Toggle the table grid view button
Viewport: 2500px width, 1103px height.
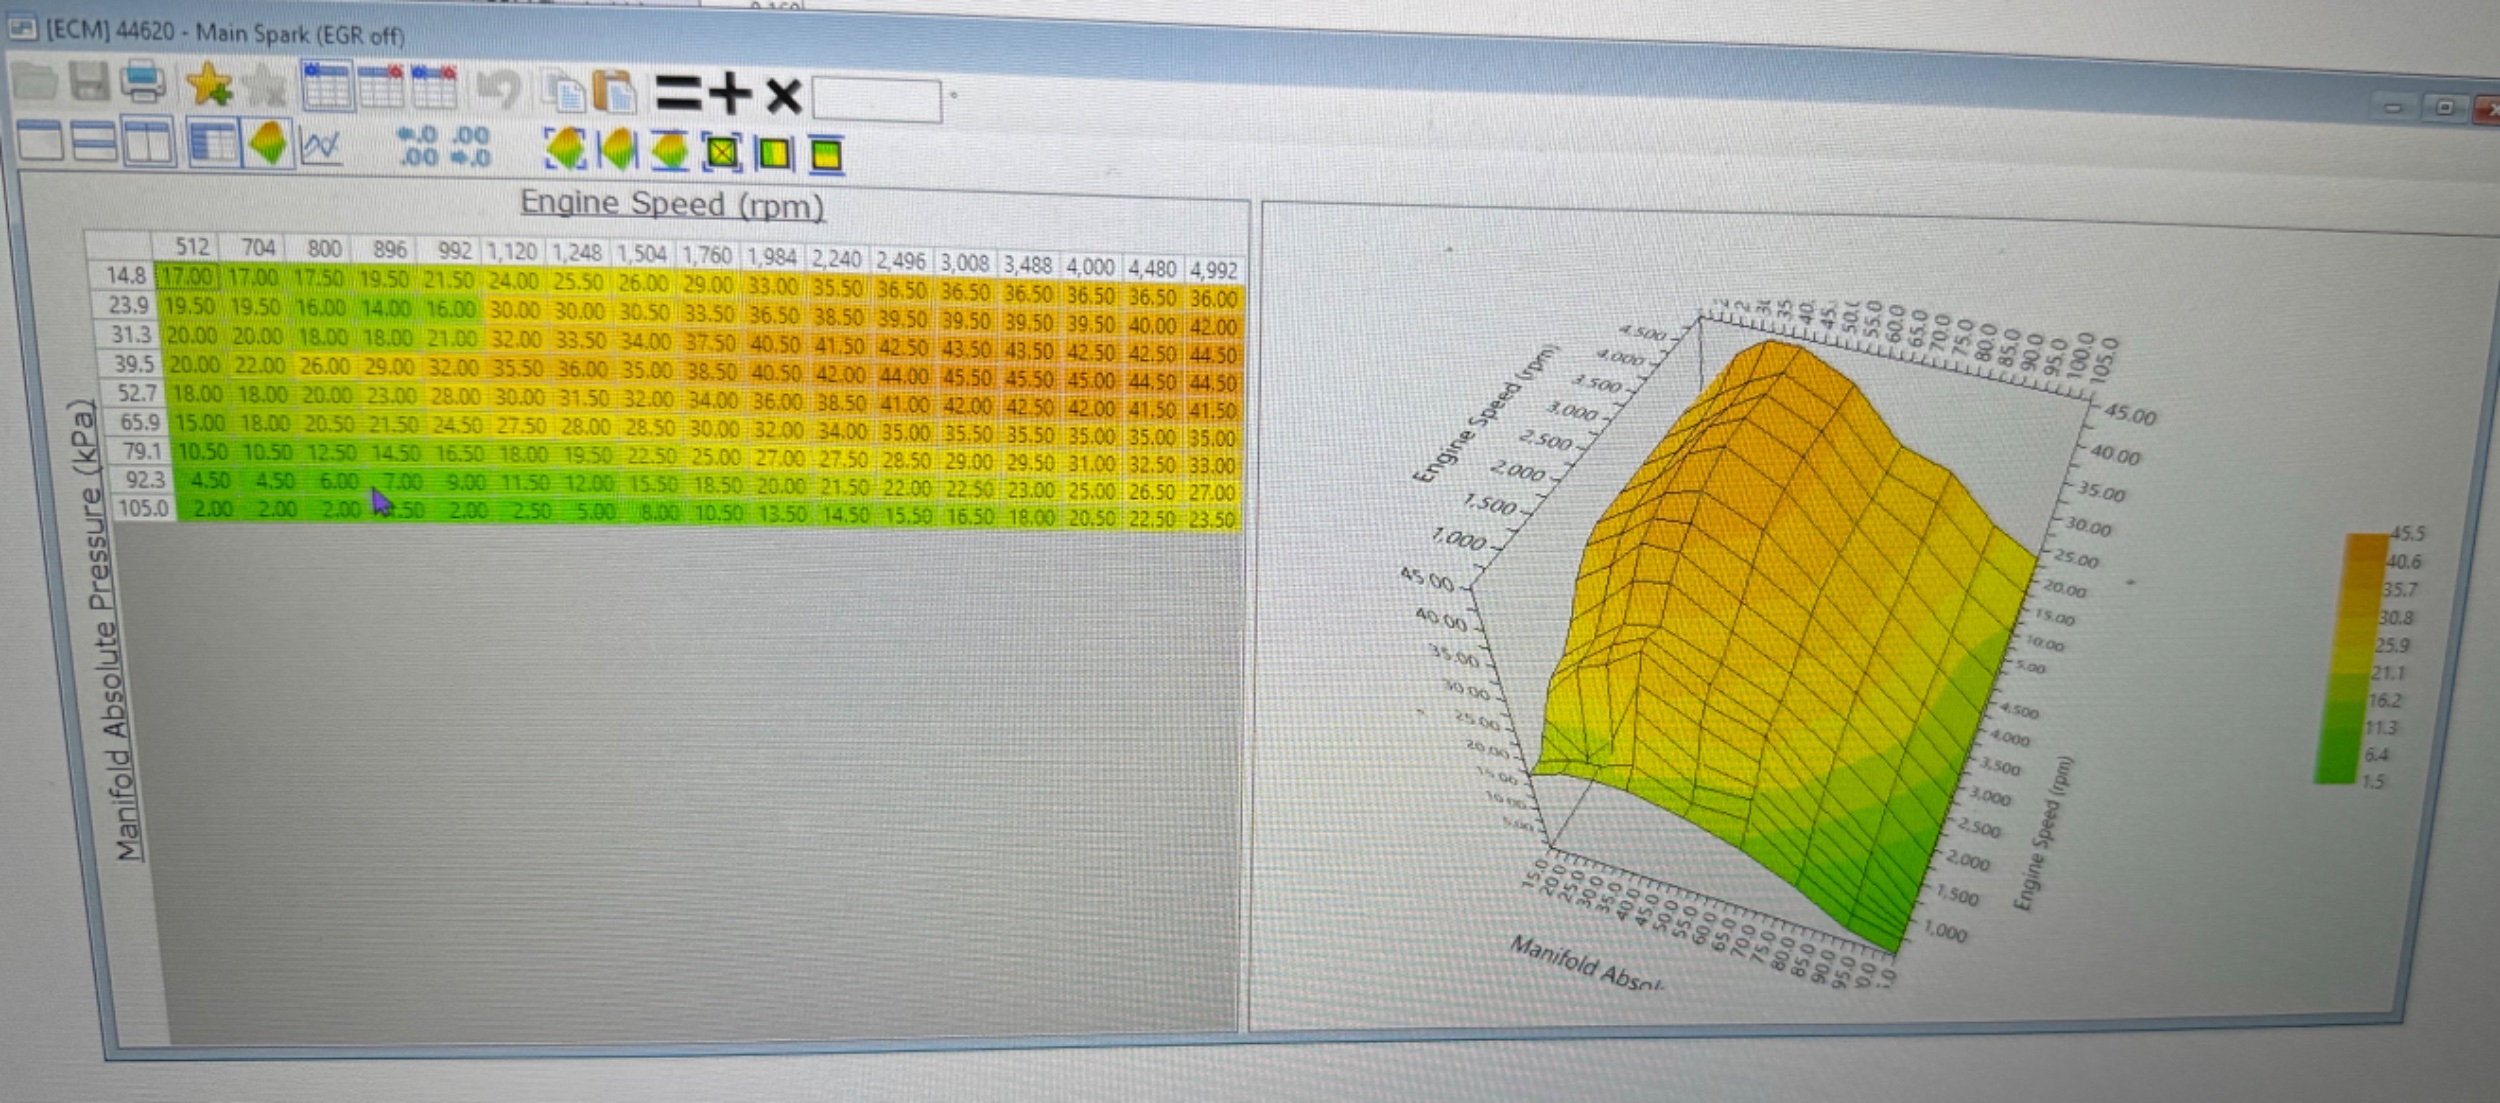[x=213, y=143]
